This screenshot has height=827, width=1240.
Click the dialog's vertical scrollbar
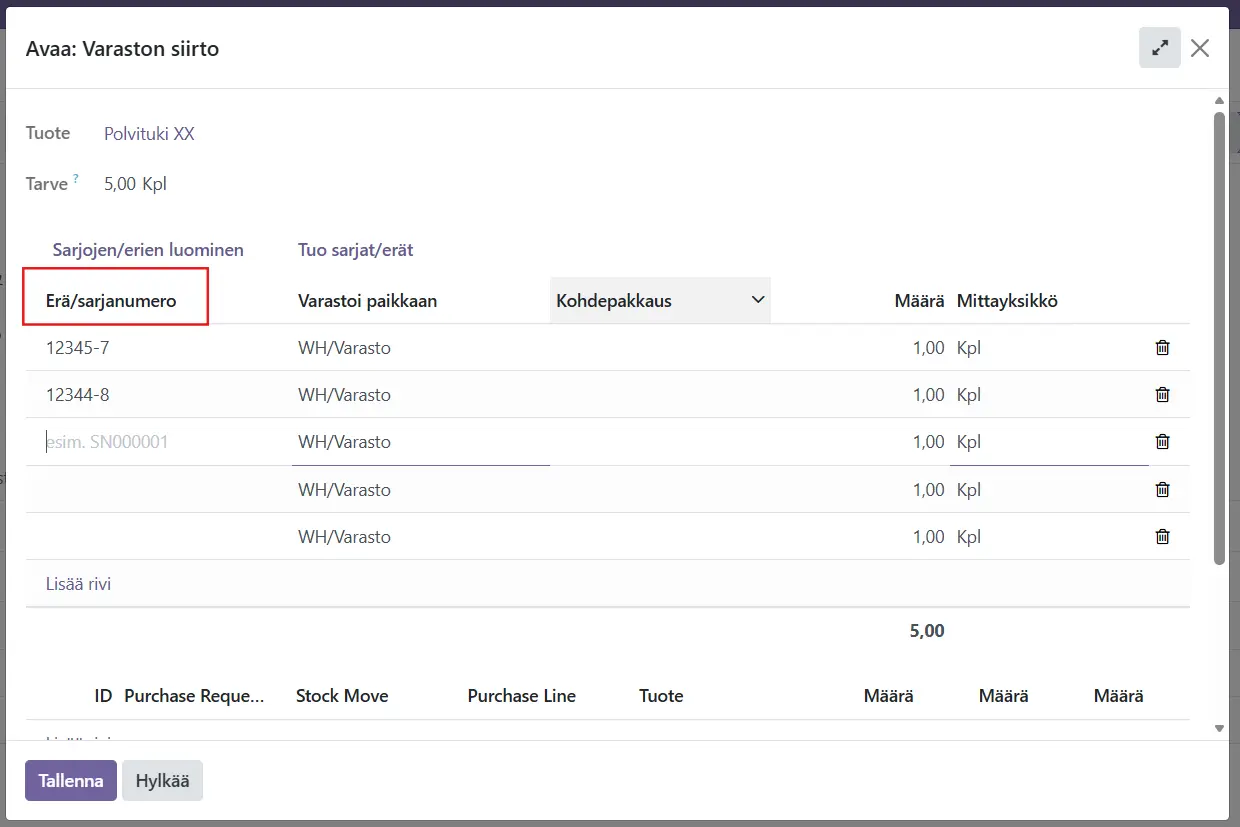[x=1218, y=340]
